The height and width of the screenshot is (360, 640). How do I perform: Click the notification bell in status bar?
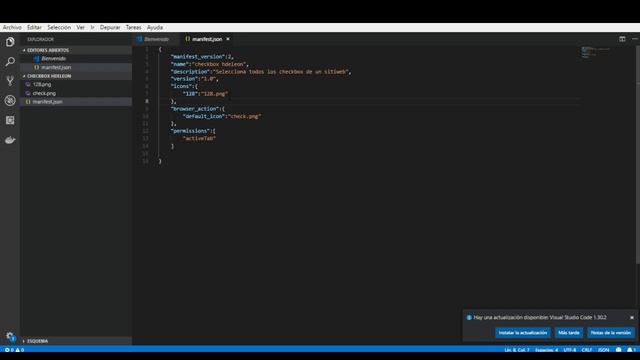631,350
